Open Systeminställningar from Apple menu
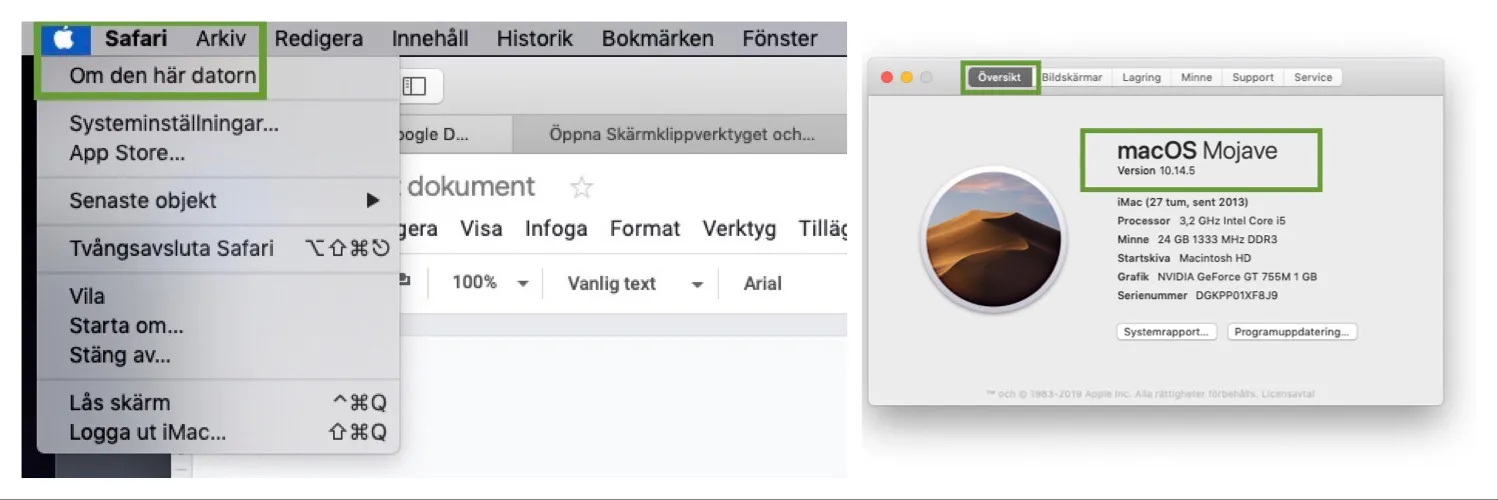 coord(174,124)
